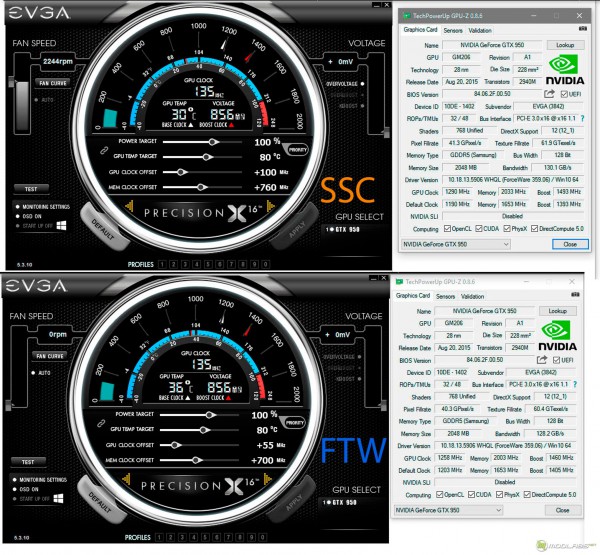600x555 pixels.
Task: Toggle OSD ON in lower Precision X window
Action: pyautogui.click(x=26, y=489)
